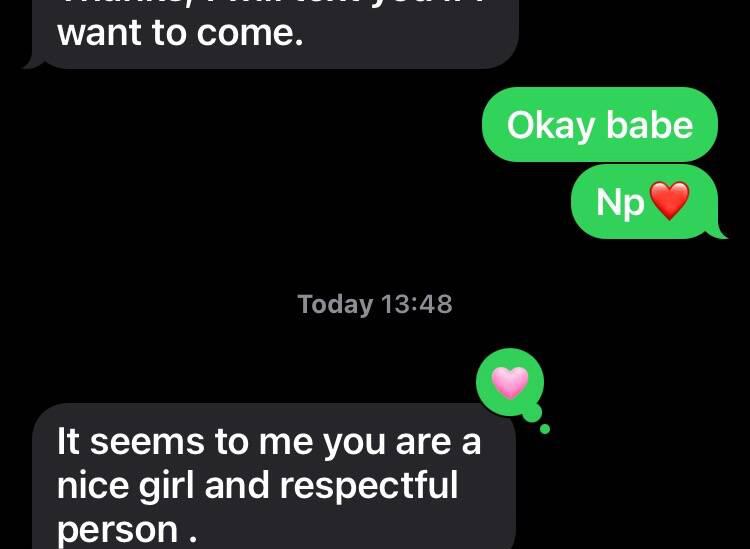
Task: Tap the red heart emoji beside Np
Action: pos(670,201)
